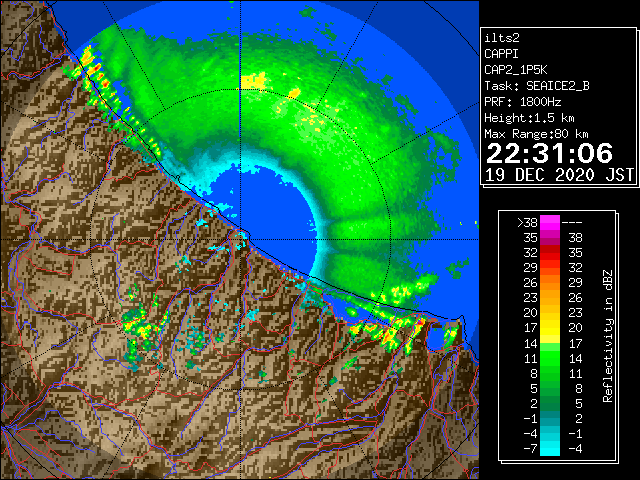
Task: Click the 'CAPPI' product label
Action: click(x=501, y=54)
